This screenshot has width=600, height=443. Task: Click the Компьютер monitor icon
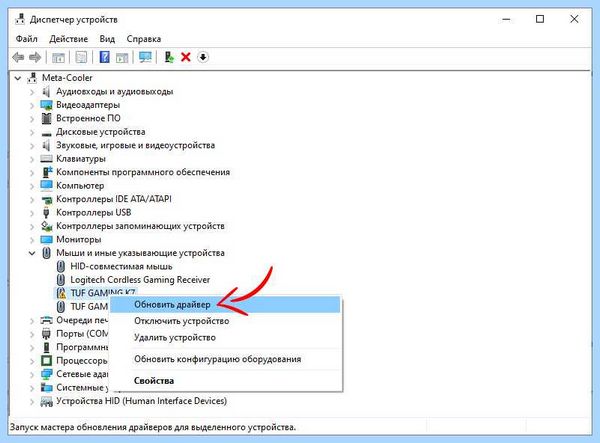[x=46, y=186]
